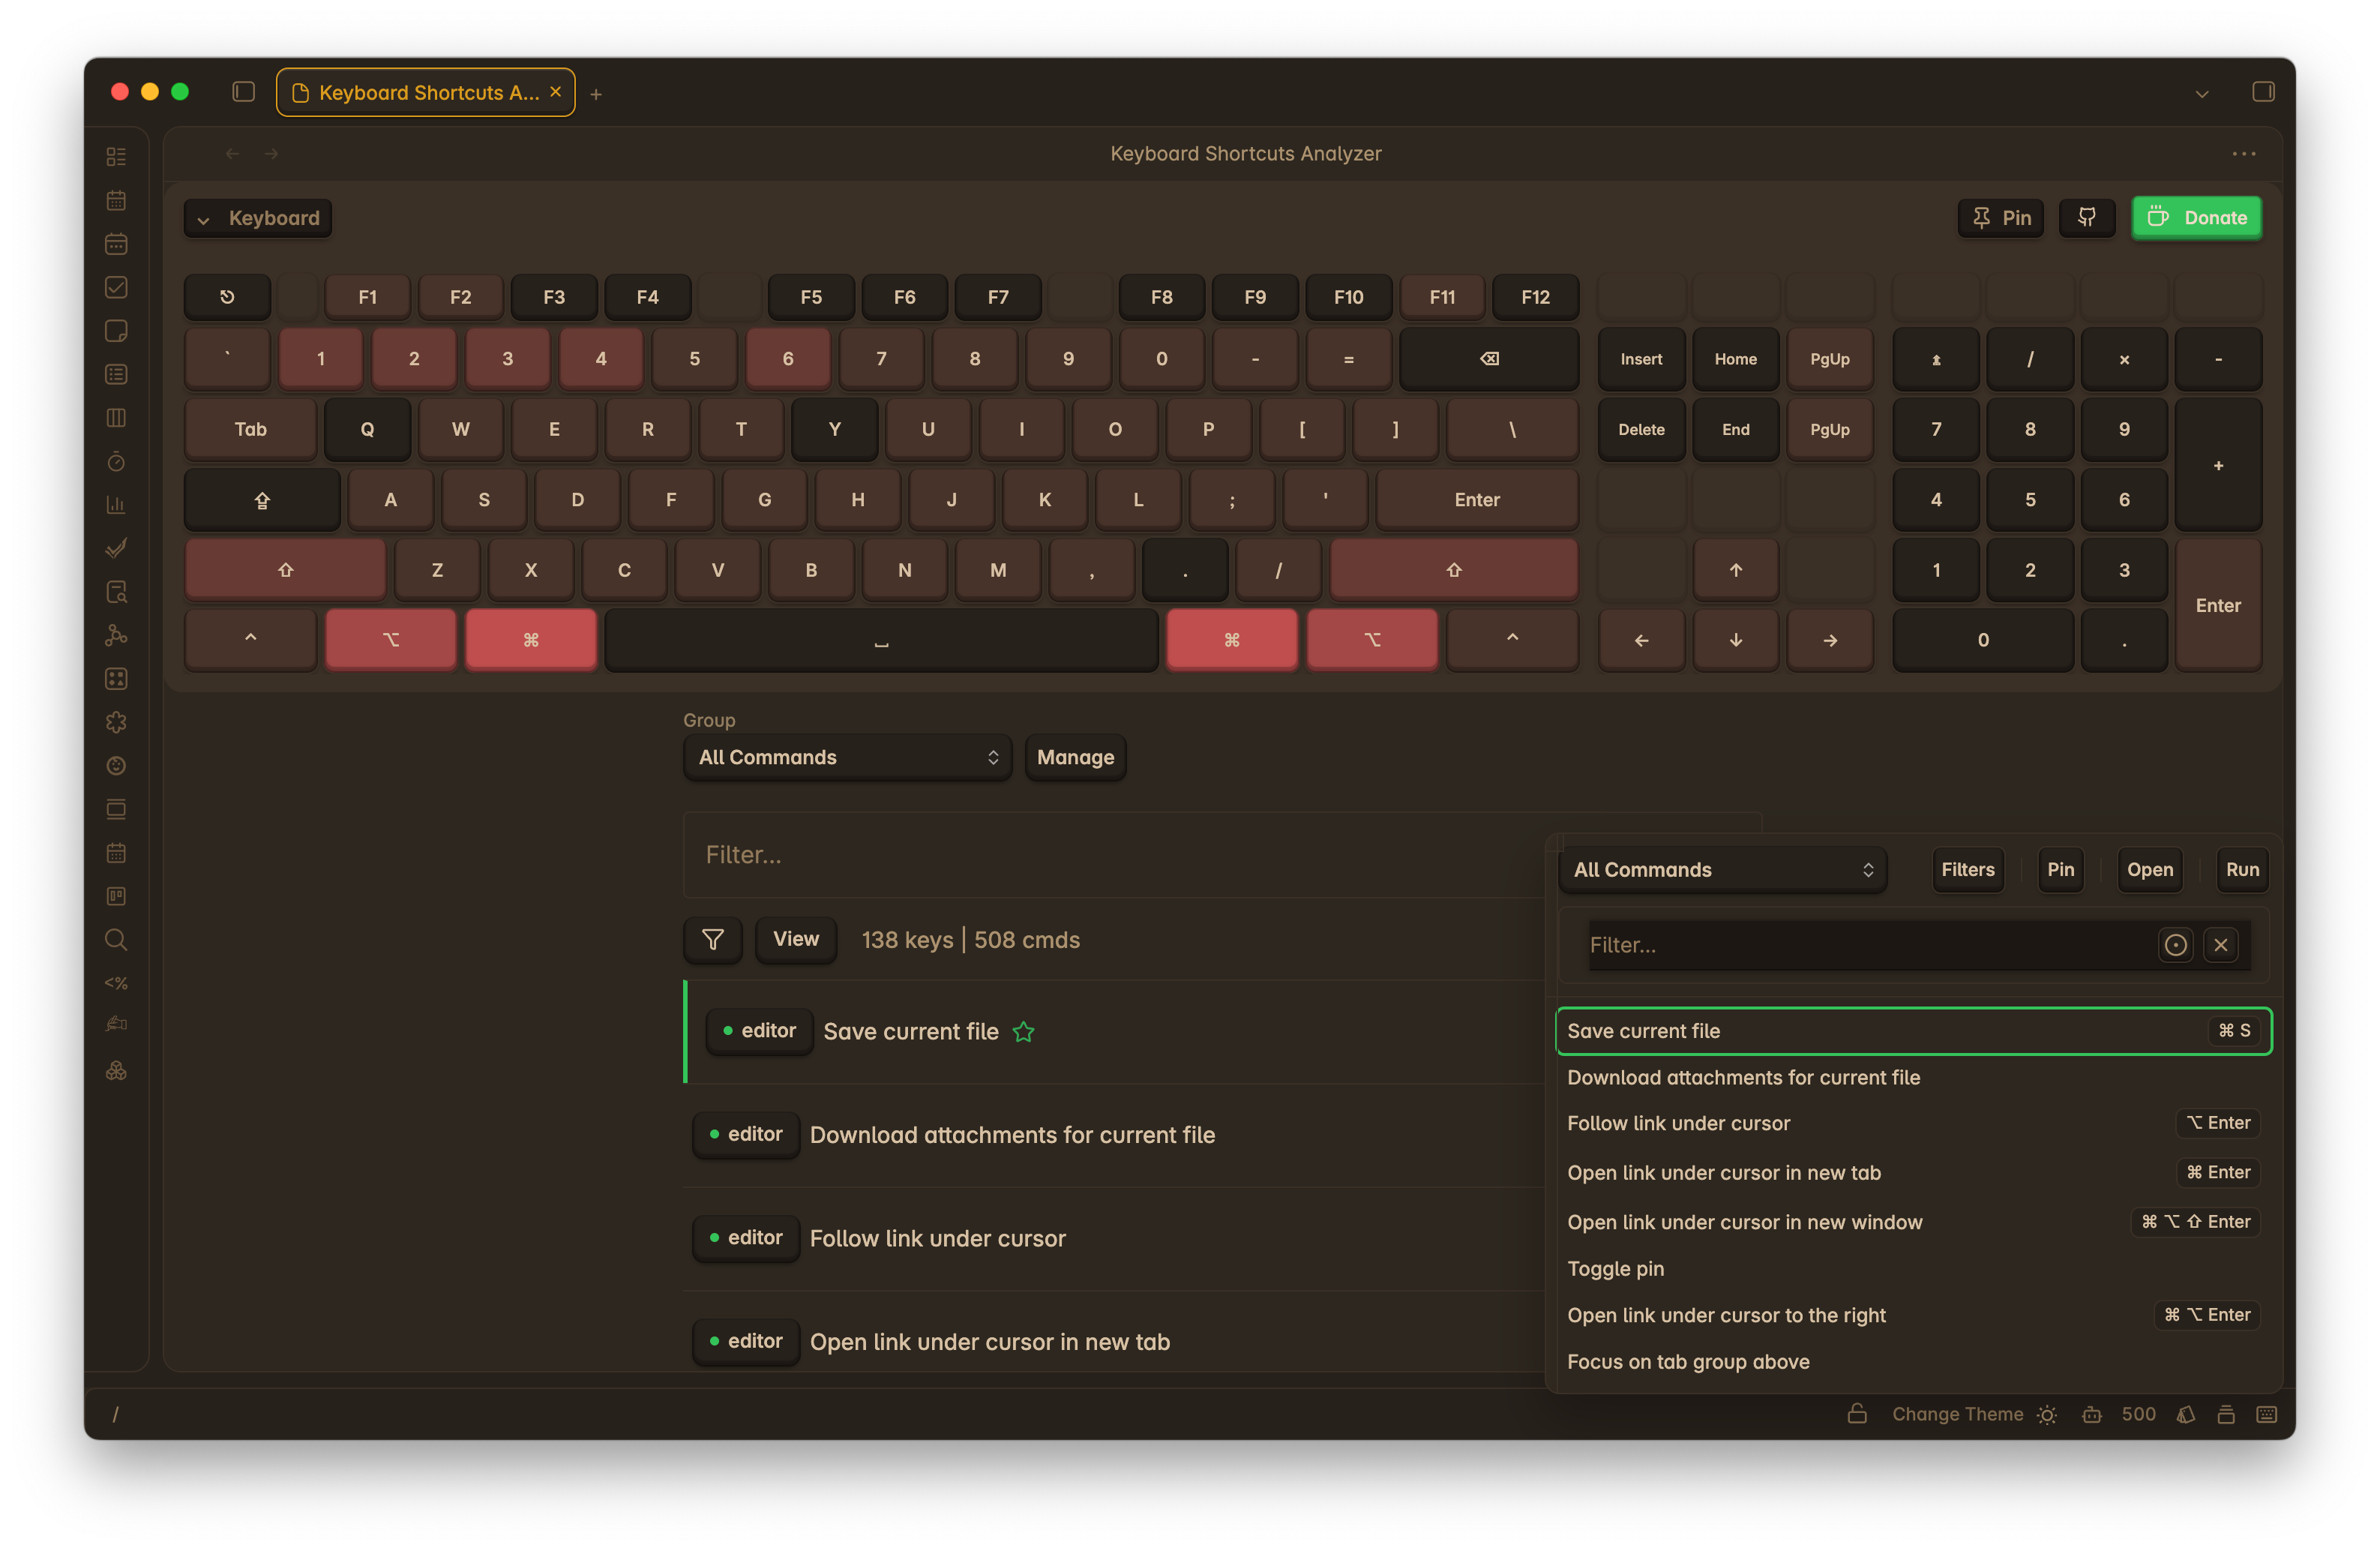The image size is (2380, 1551).
Task: Select the timer icon in the sidebar
Action: click(116, 463)
